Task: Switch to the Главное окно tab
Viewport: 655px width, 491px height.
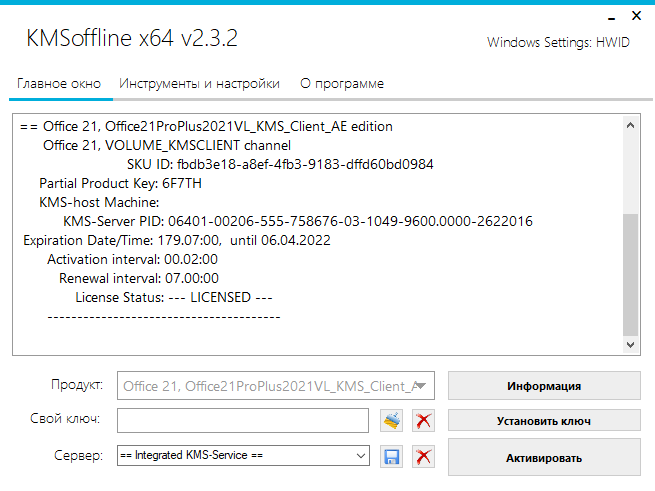Action: [x=60, y=84]
